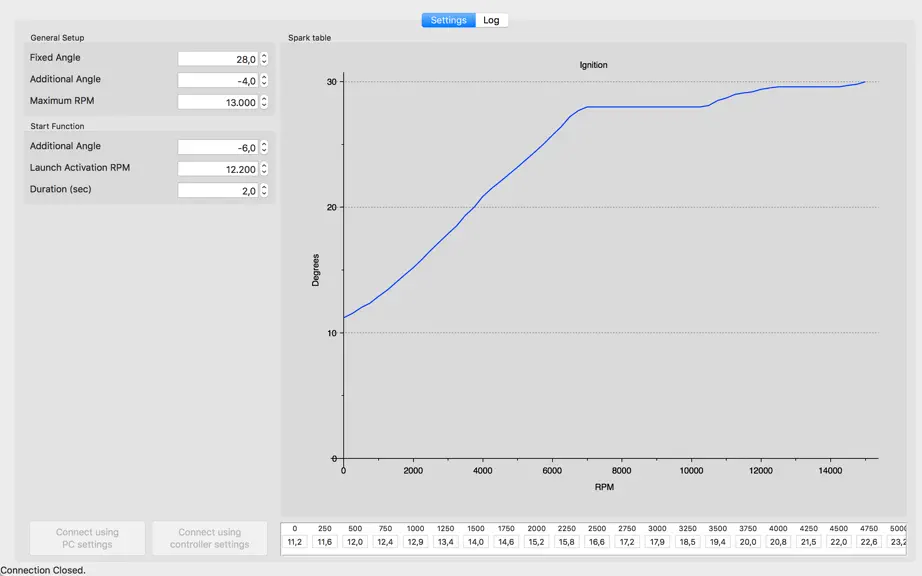Switch to the Log tab
The image size is (922, 576).
[492, 20]
